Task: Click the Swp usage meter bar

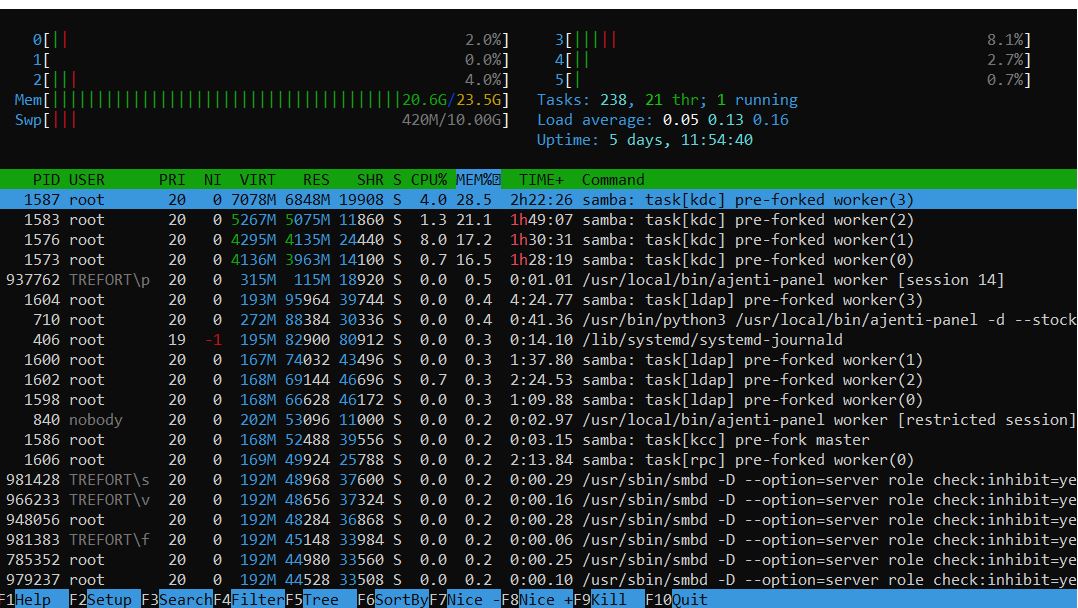Action: click(260, 120)
